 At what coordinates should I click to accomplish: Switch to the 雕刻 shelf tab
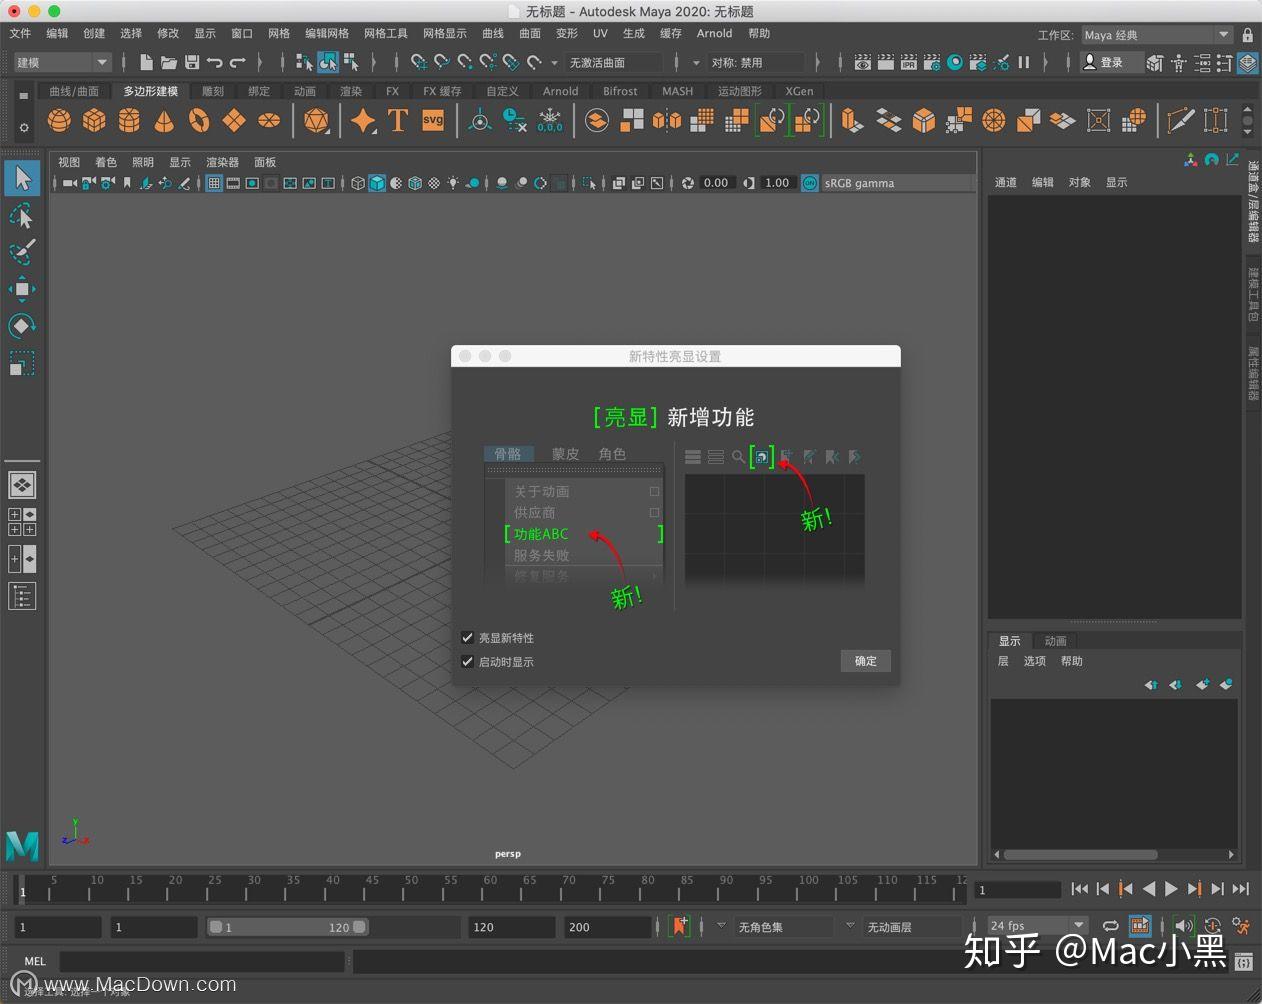tap(213, 91)
